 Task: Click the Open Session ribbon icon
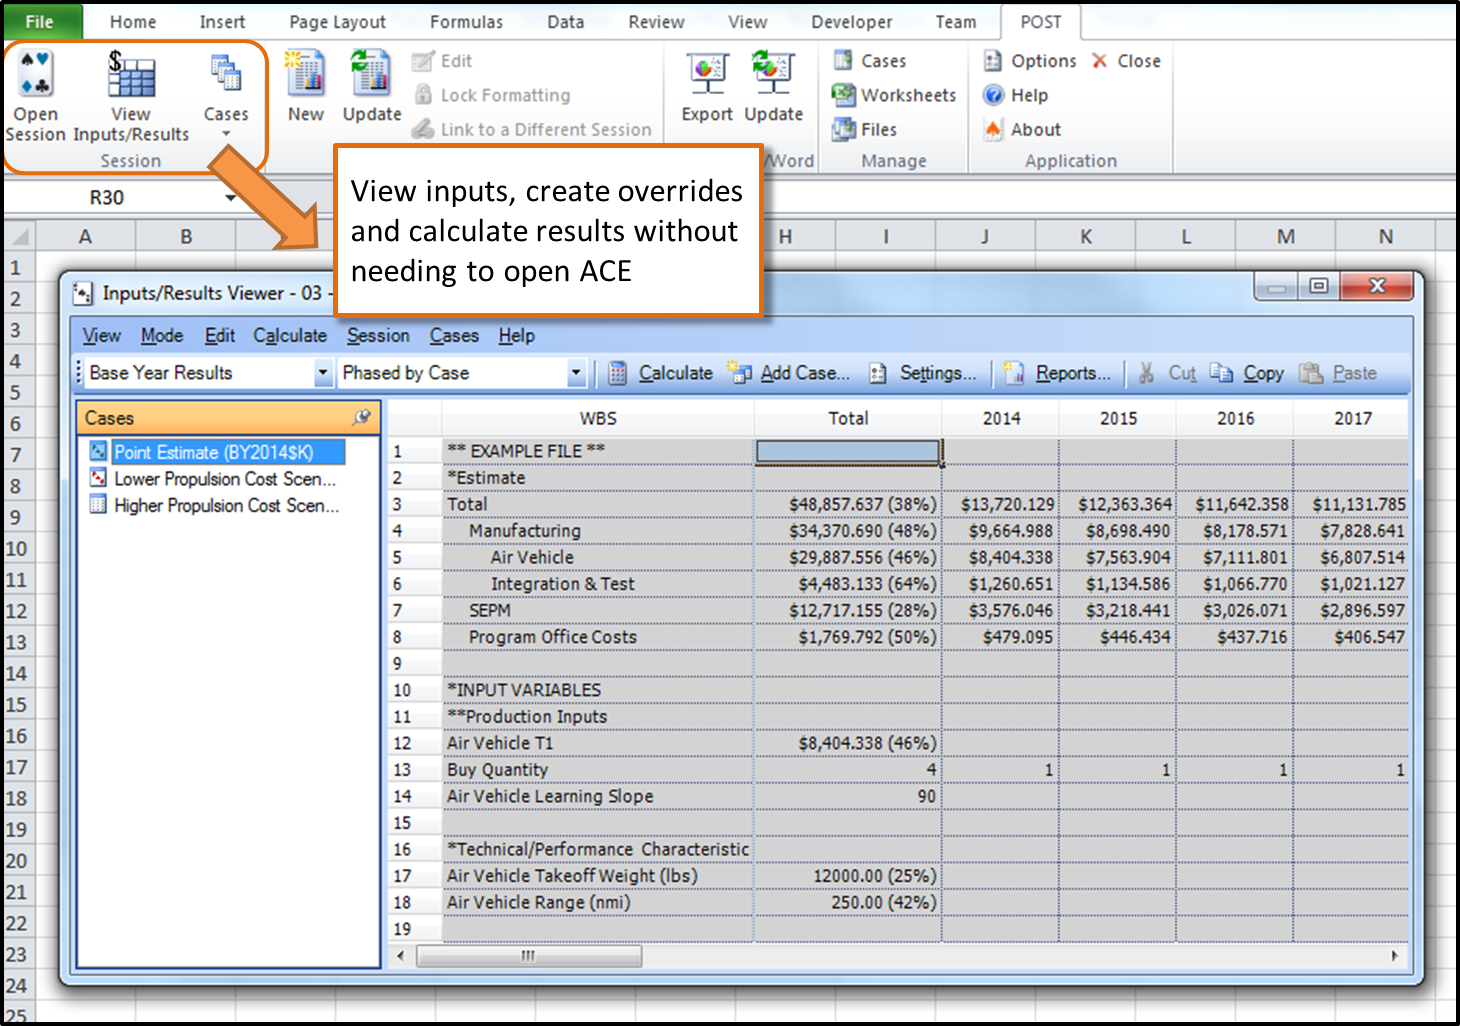pyautogui.click(x=36, y=75)
